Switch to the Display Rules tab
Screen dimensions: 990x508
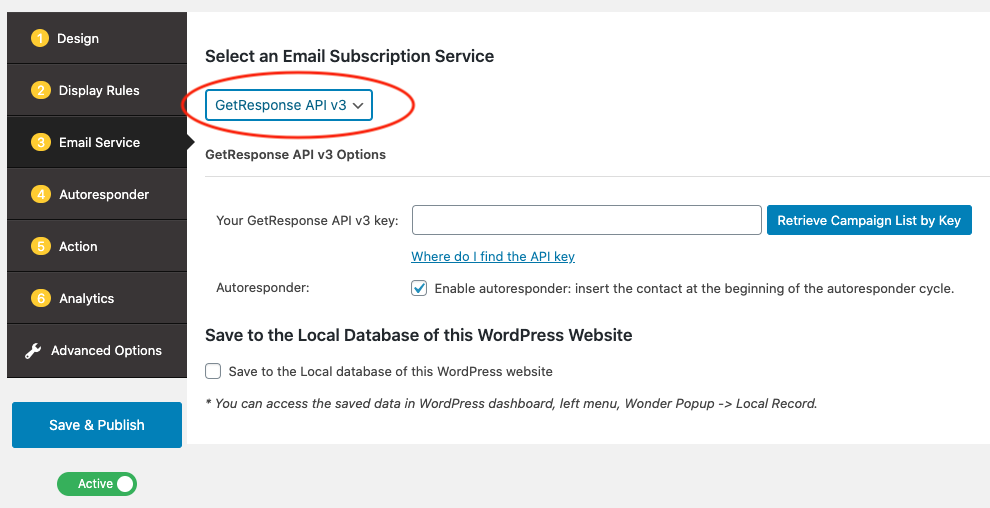tap(99, 91)
